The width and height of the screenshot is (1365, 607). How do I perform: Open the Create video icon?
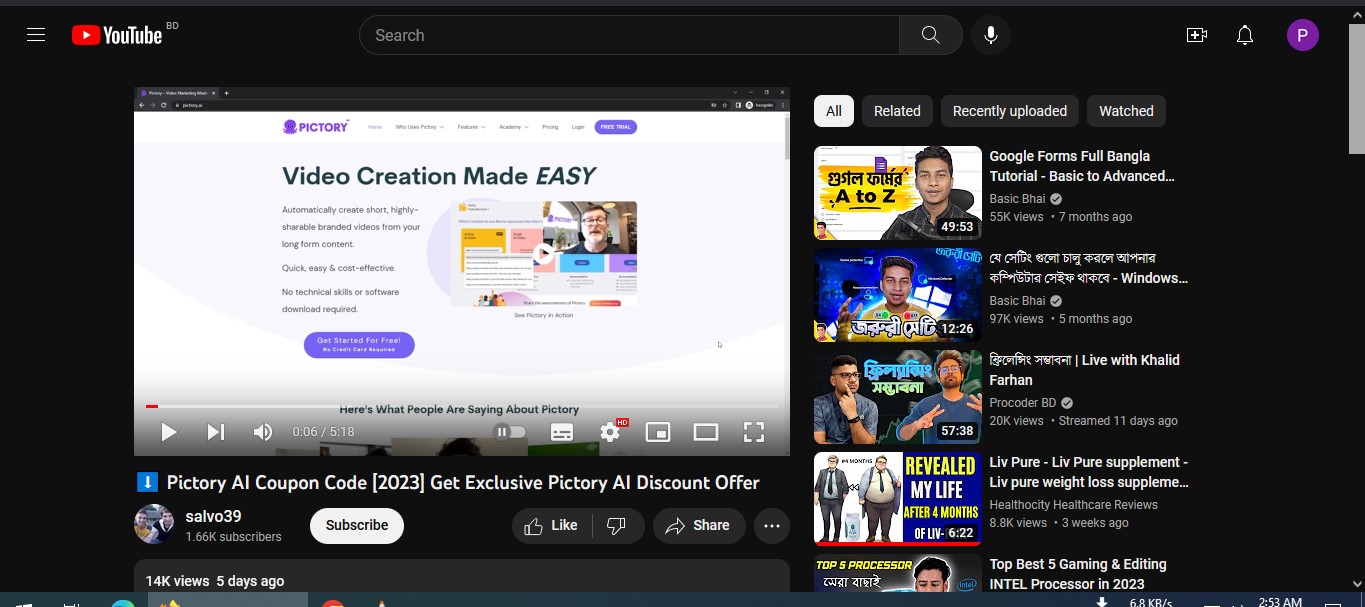(1197, 35)
